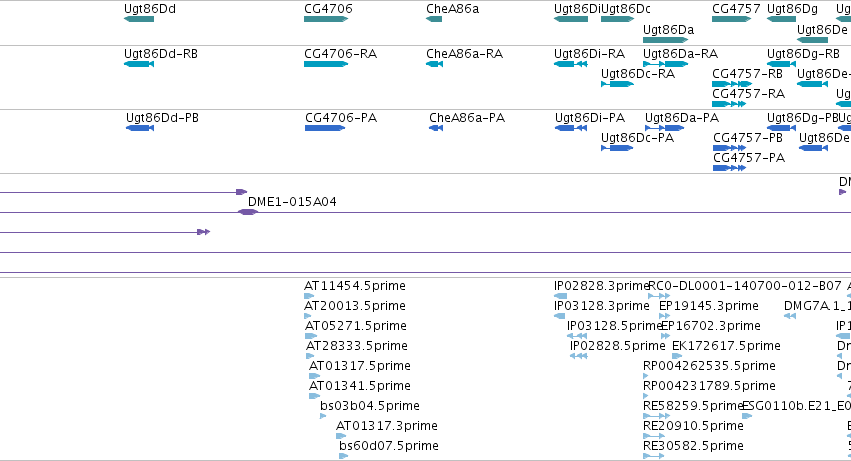Select the CG4706 gene arrow
851x461 pixels.
coord(326,19)
